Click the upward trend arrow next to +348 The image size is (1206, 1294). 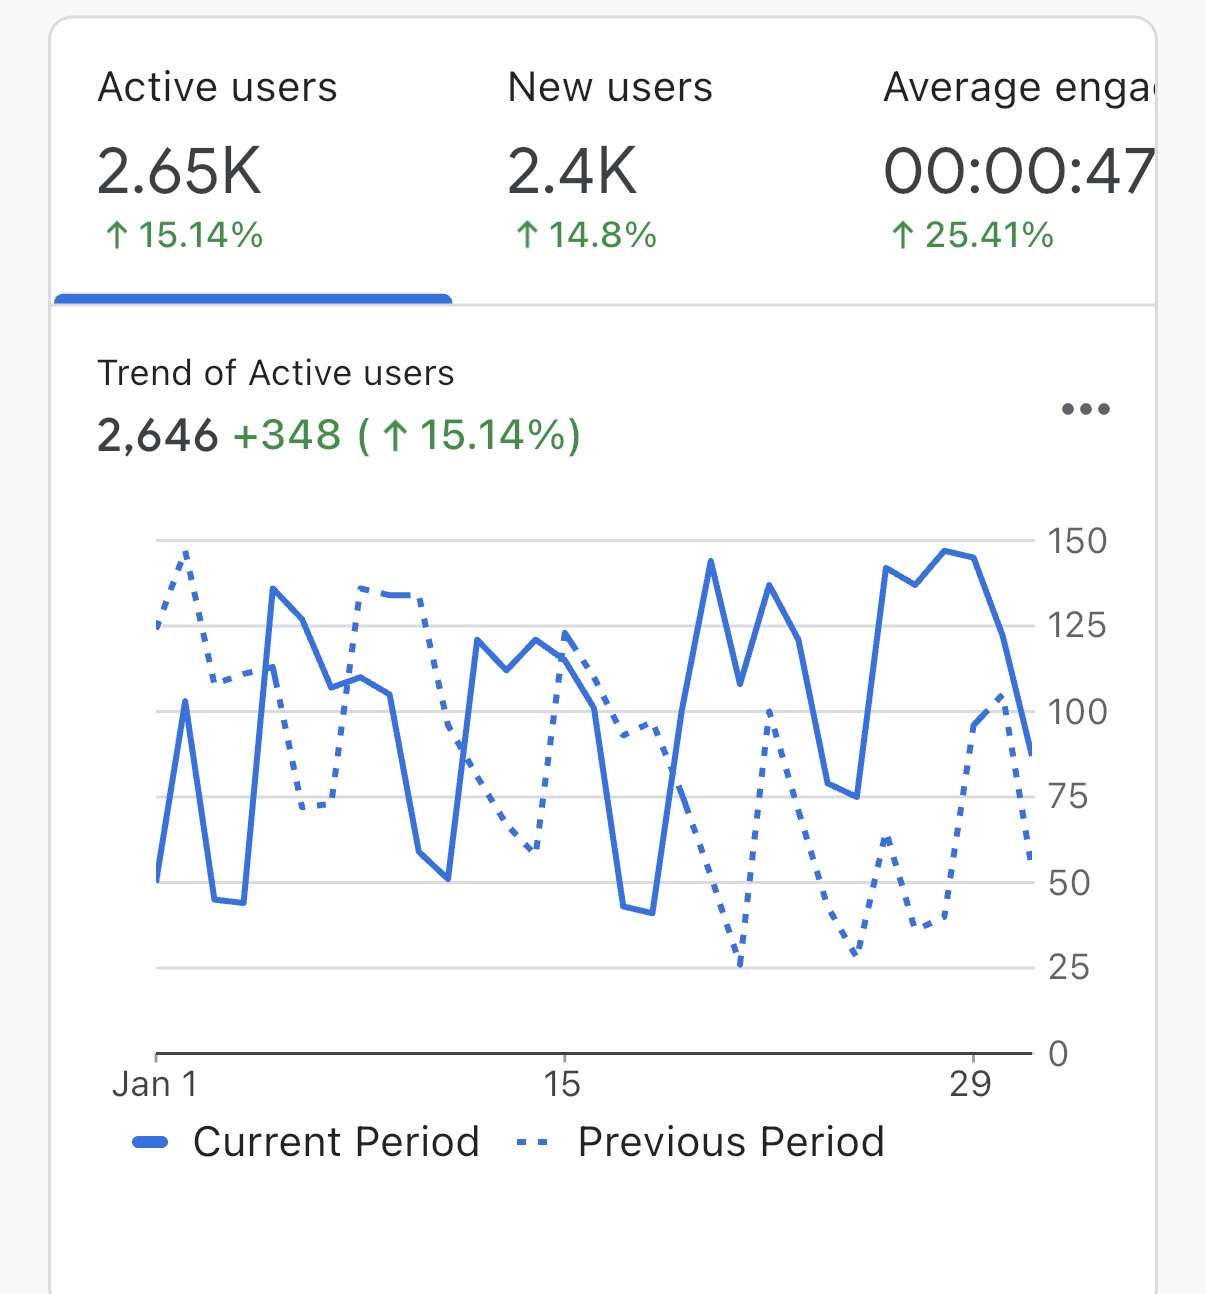pyautogui.click(x=399, y=436)
